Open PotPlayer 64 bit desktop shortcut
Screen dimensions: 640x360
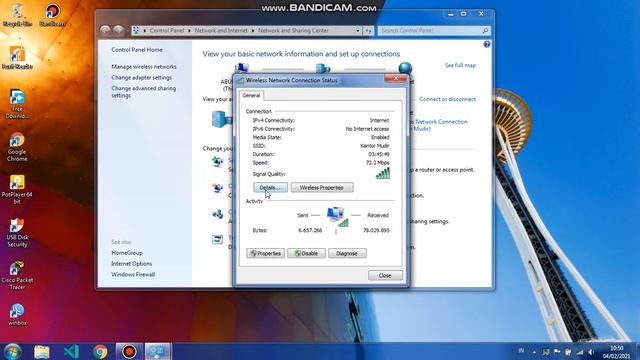coord(17,190)
